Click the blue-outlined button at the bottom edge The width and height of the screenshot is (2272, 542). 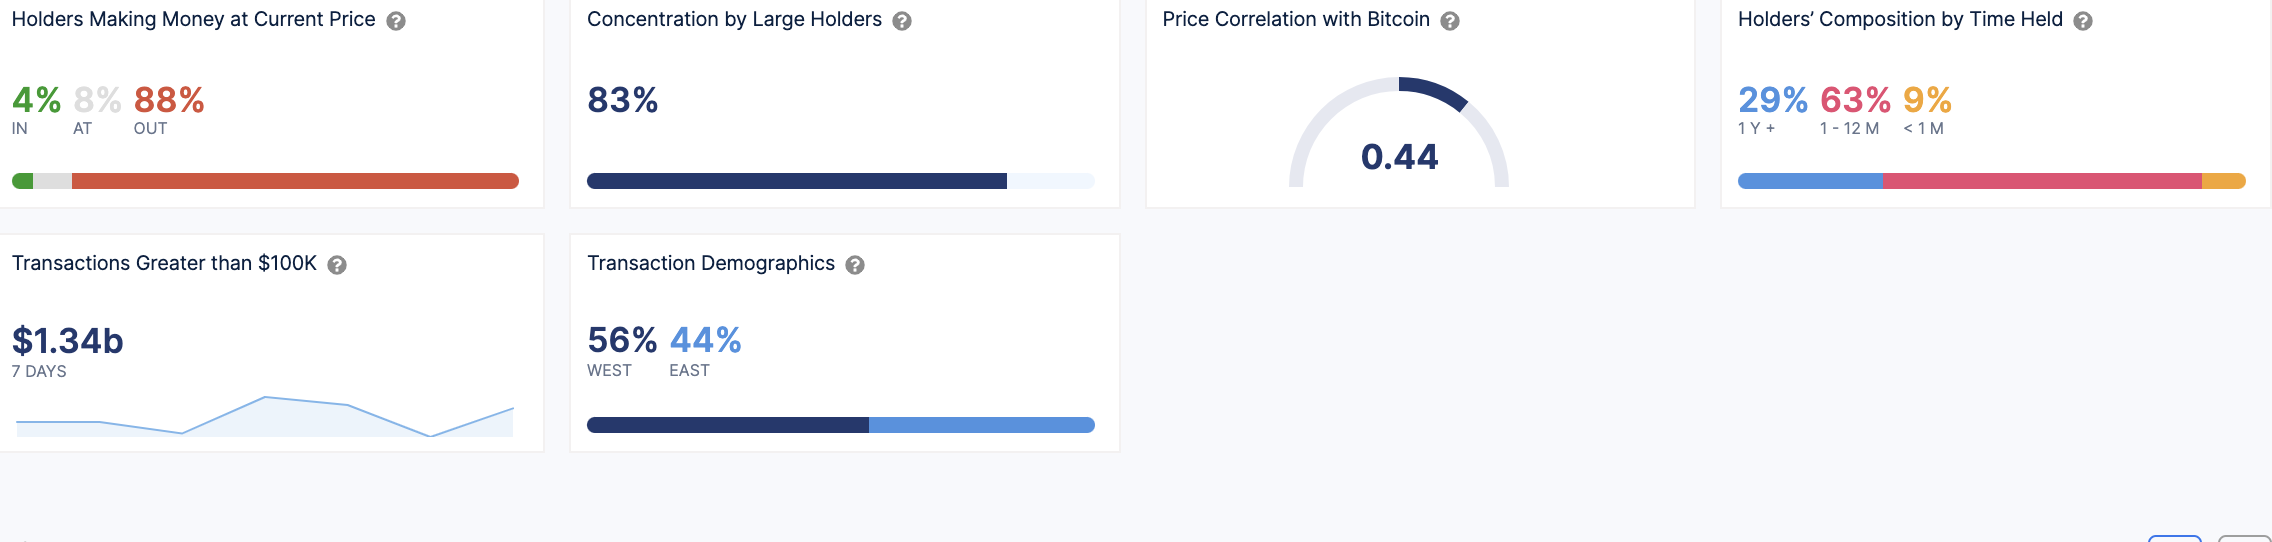click(x=2175, y=538)
